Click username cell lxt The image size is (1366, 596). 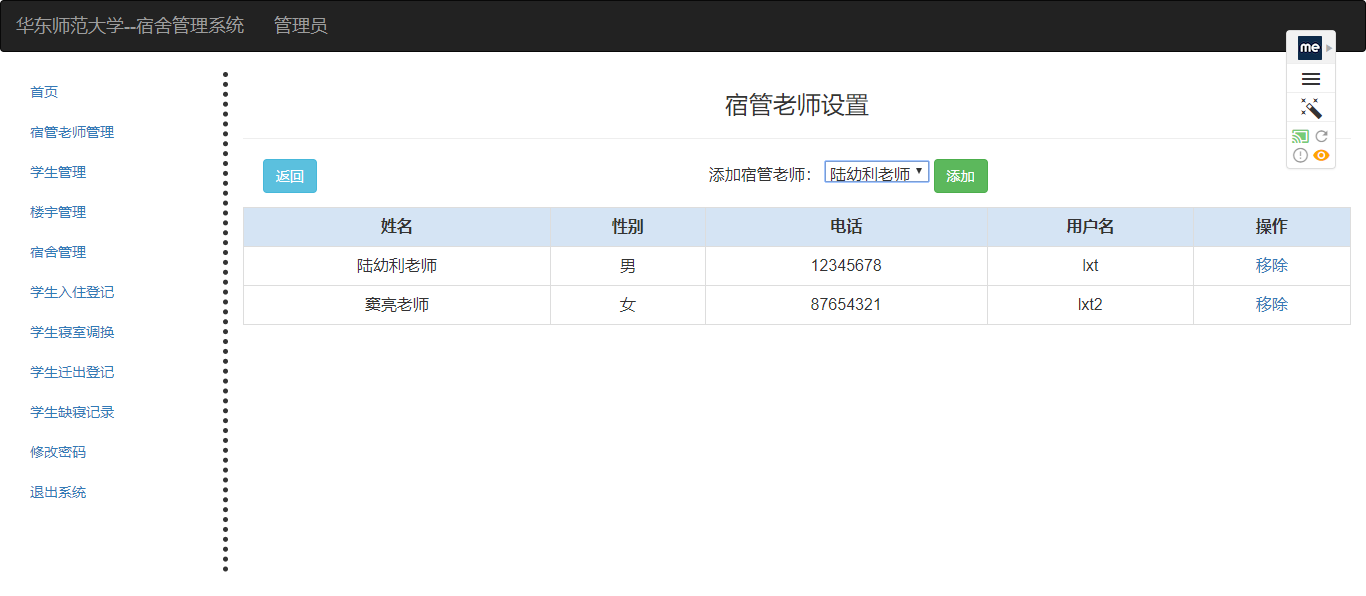coord(1090,266)
